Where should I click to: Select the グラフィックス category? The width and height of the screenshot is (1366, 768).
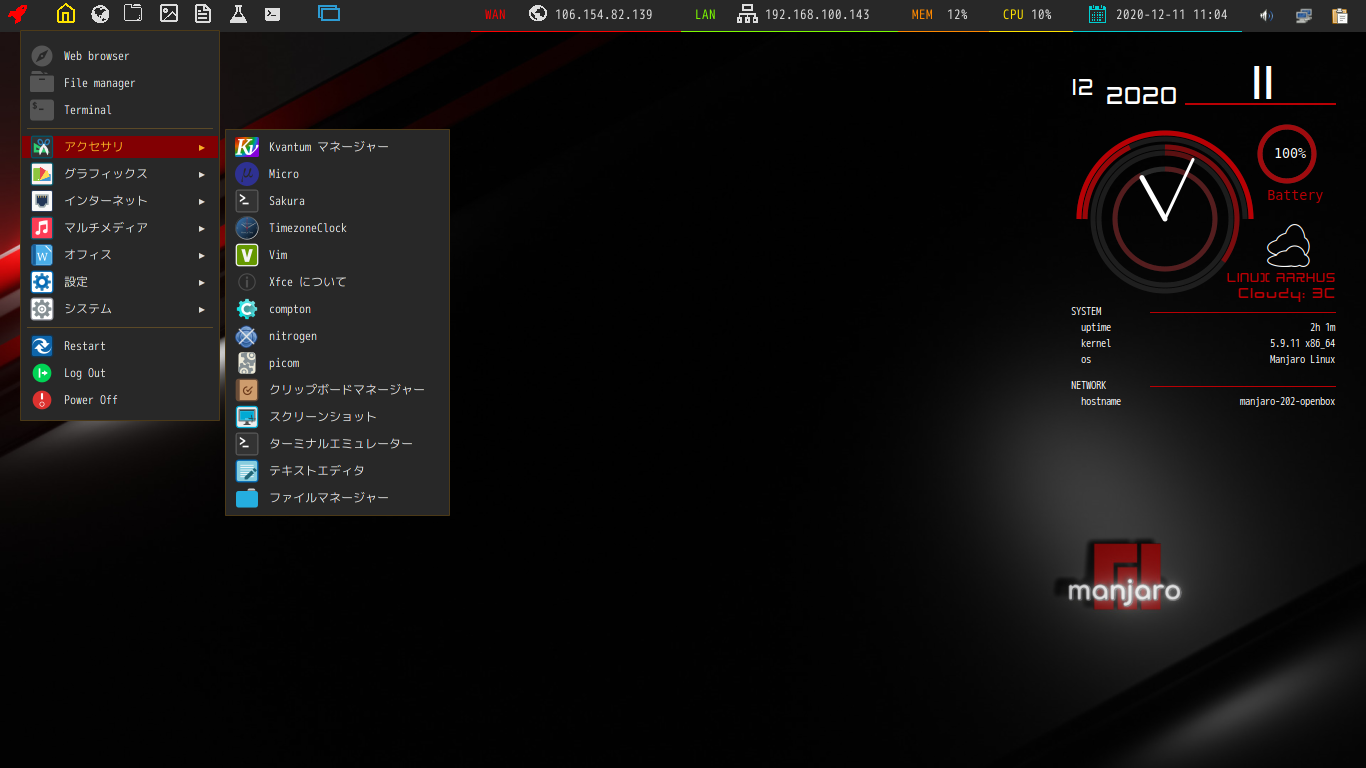[x=120, y=174]
